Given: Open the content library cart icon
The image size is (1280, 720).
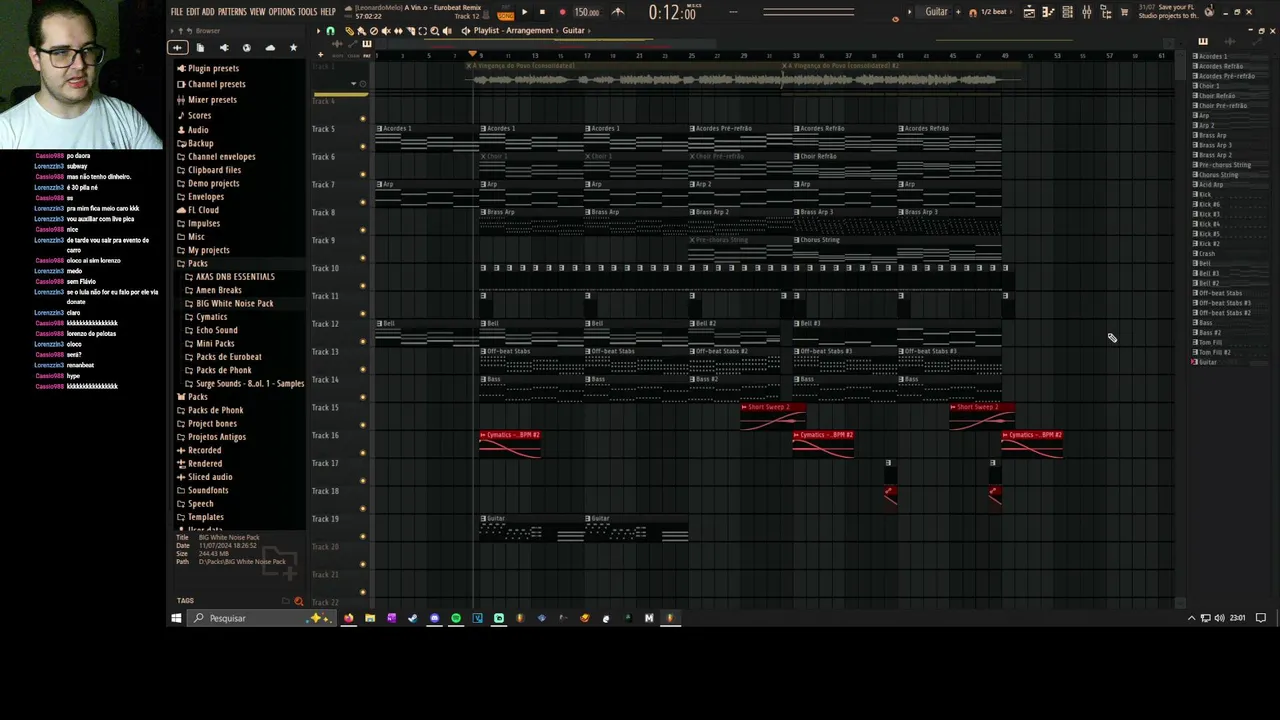Looking at the screenshot, I should click(1125, 12).
